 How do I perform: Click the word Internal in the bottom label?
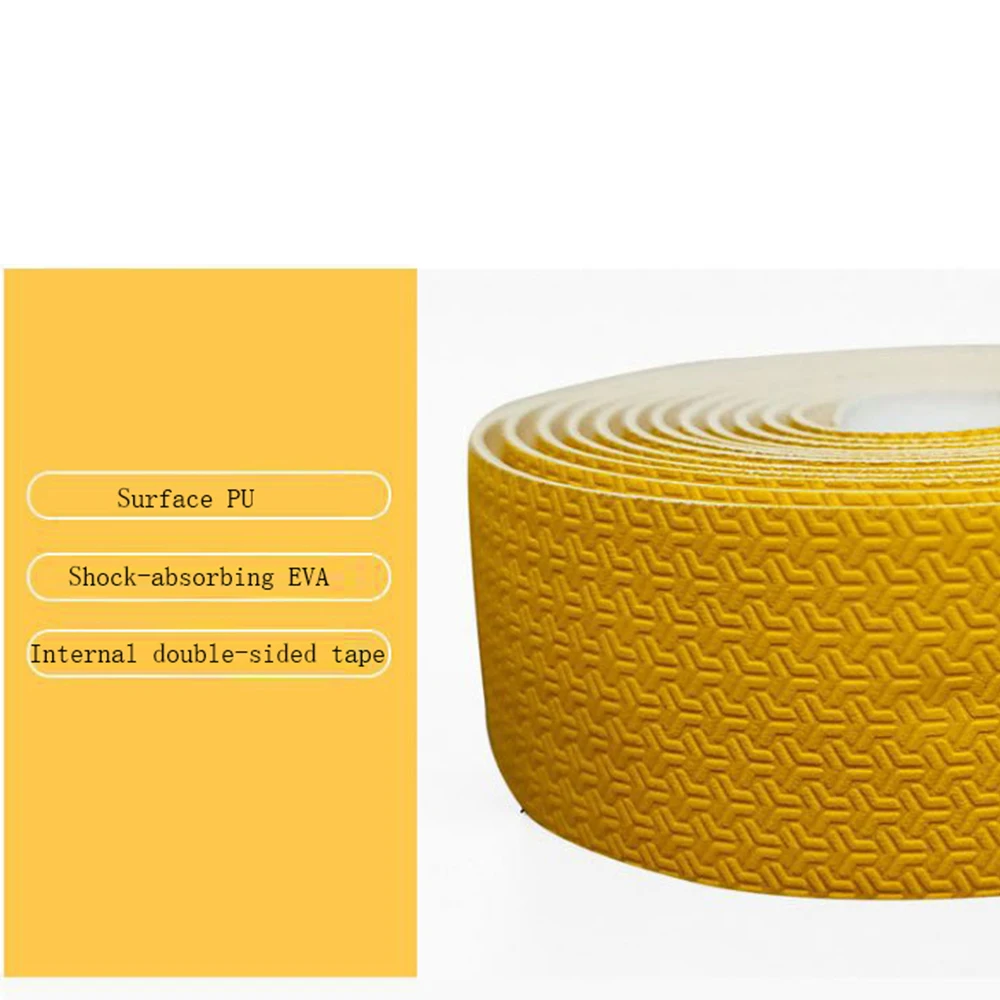[84, 654]
